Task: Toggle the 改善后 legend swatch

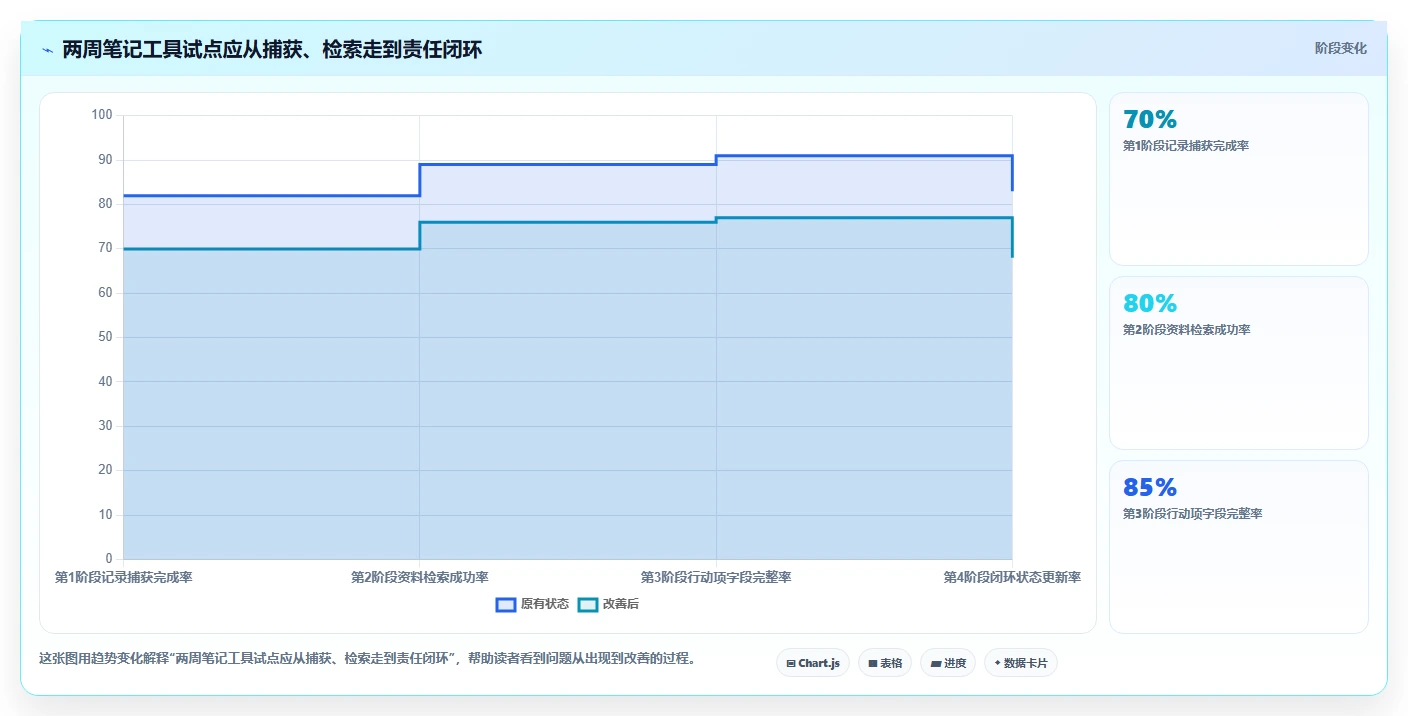Action: point(588,604)
